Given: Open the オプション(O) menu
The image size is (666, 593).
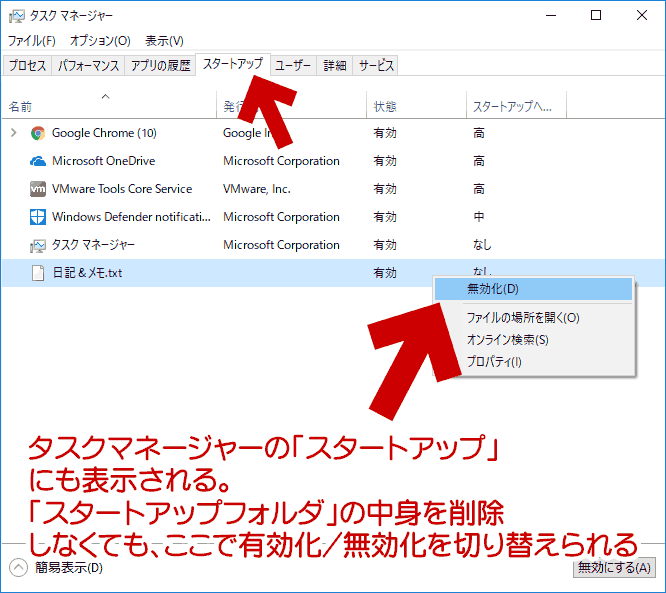Looking at the screenshot, I should (x=100, y=41).
